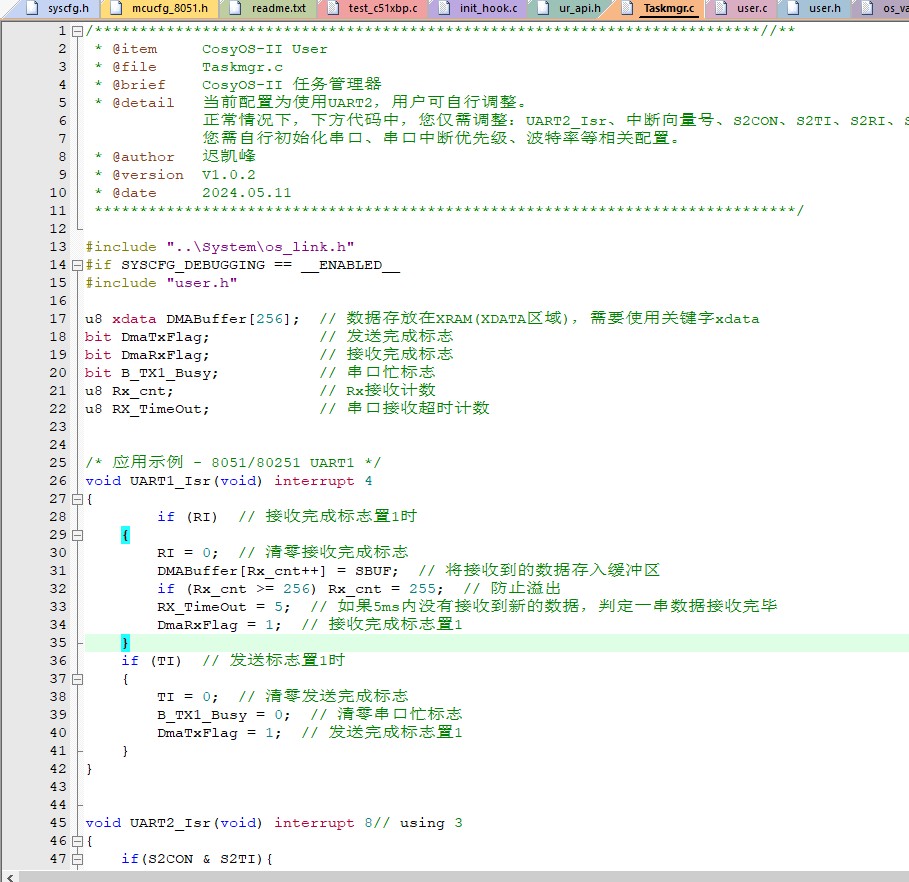
Task: Collapse the if (RI) block at line 29
Action: pyautogui.click(x=77, y=535)
